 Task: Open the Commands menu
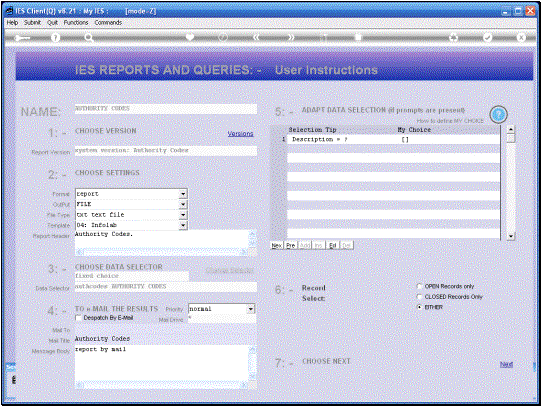[108, 22]
